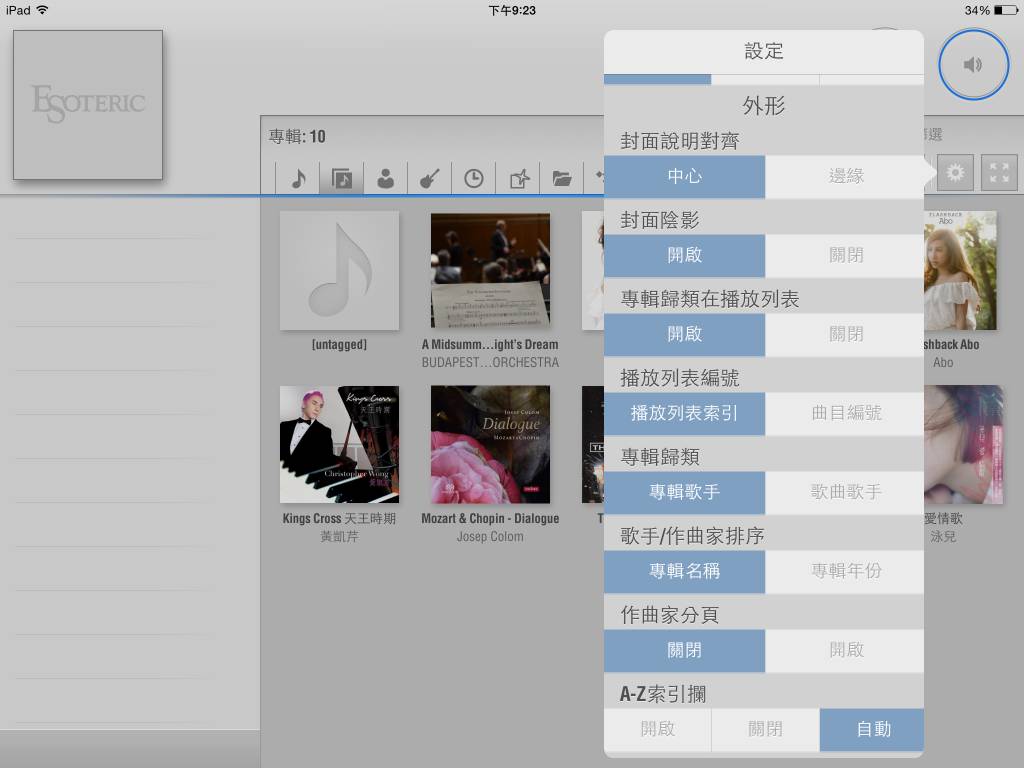Switch to the second settings tab

[x=763, y=79]
